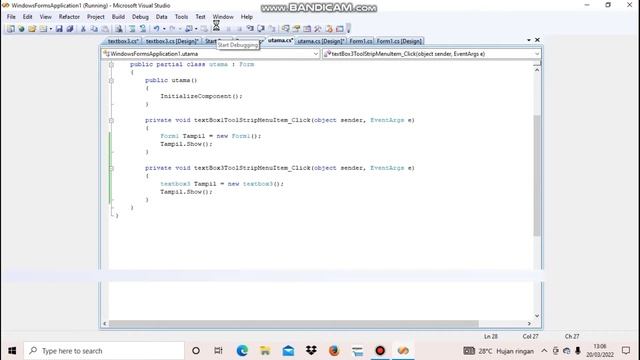640x360 pixels.
Task: Click the Command Window toolbar icon
Action: pos(340,29)
